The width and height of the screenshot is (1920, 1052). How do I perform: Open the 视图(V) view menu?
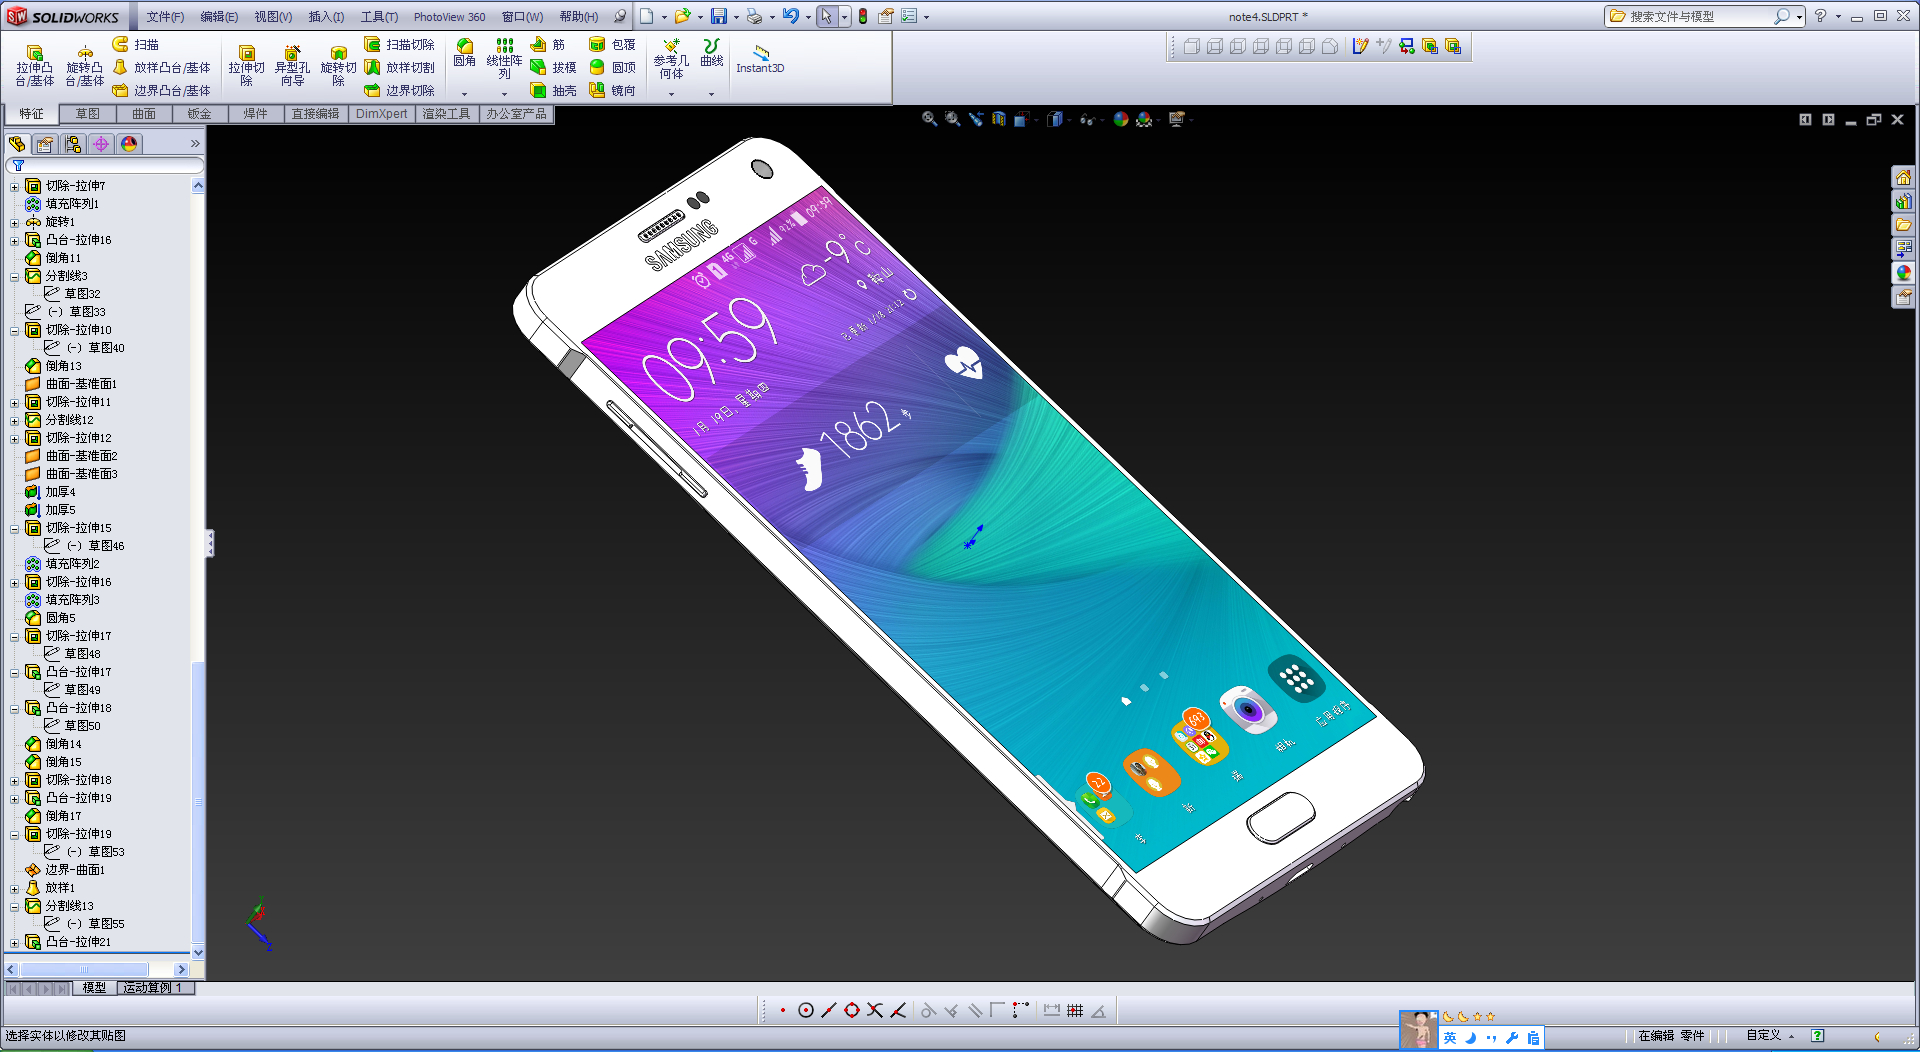[273, 17]
